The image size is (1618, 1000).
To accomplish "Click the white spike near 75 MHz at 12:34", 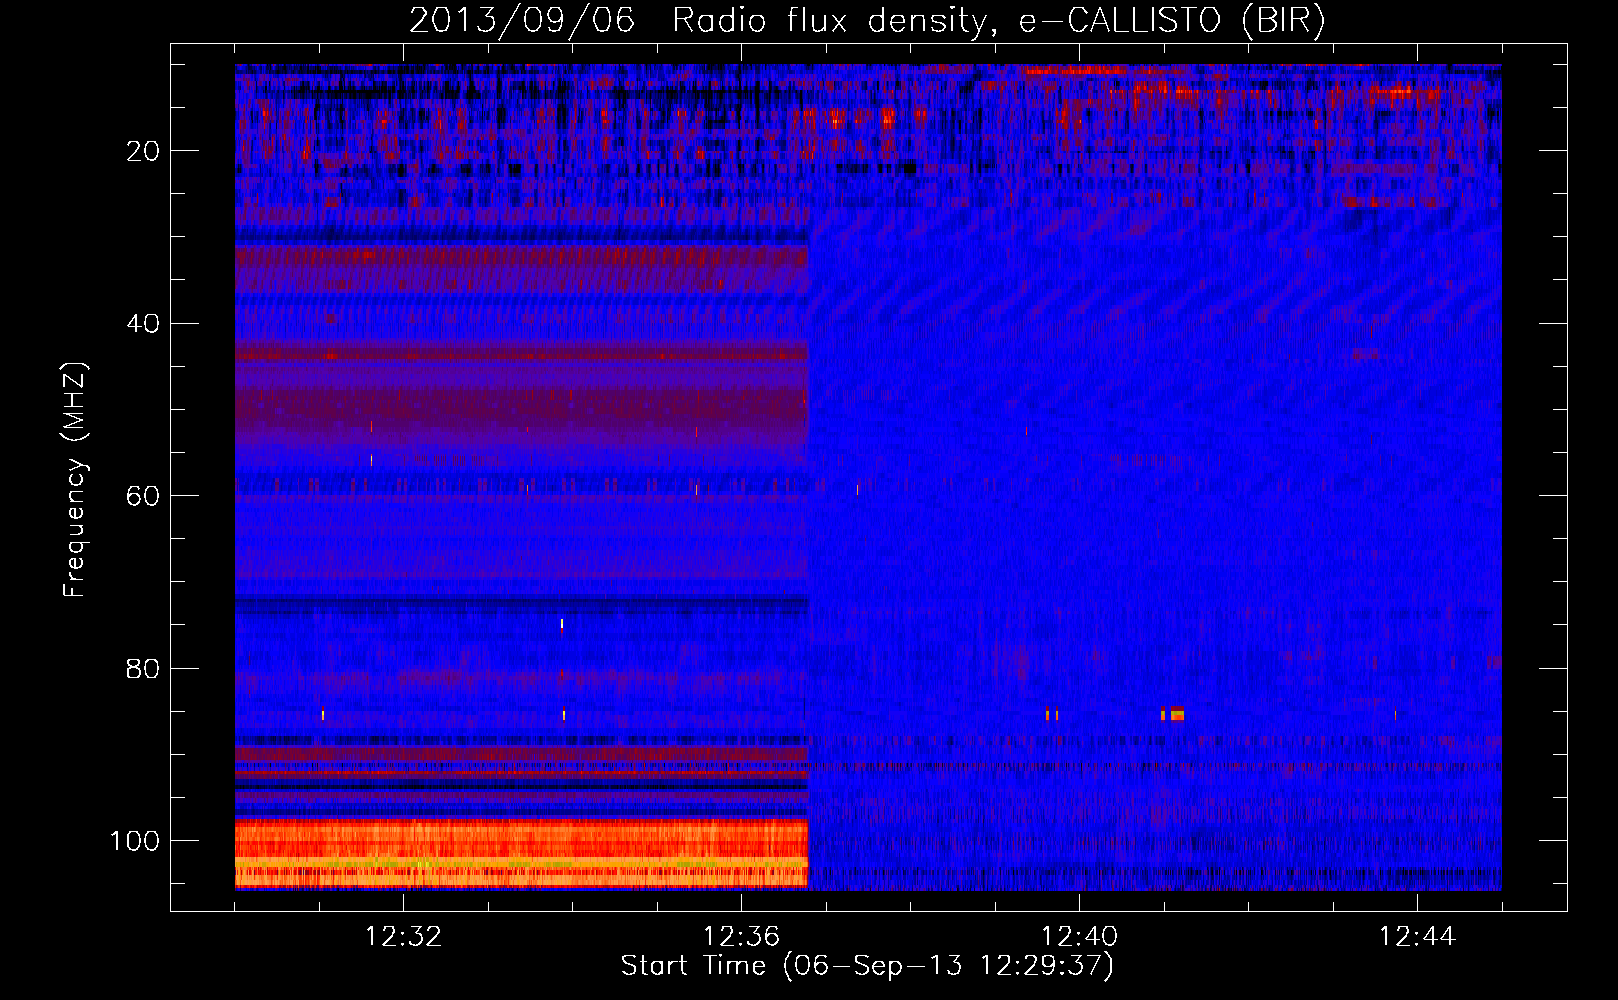I will (562, 624).
